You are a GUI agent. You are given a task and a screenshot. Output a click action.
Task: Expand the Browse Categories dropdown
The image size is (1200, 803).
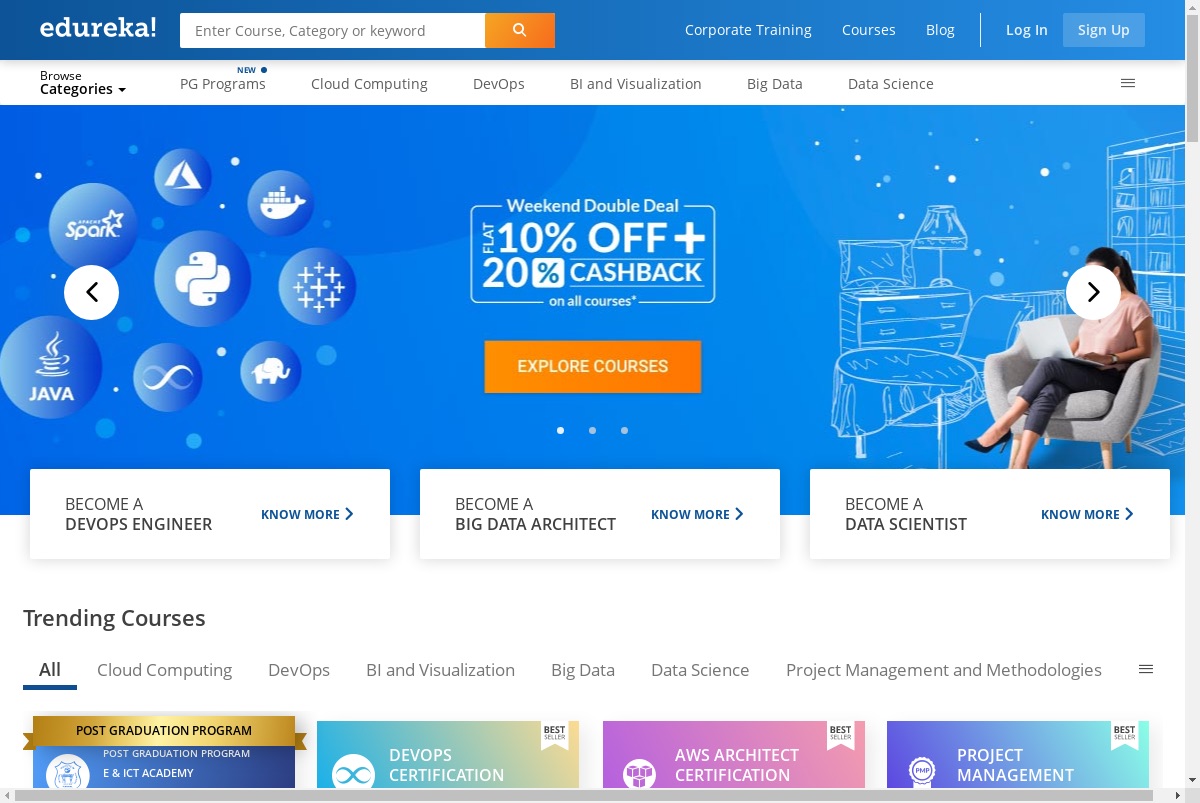(x=83, y=83)
